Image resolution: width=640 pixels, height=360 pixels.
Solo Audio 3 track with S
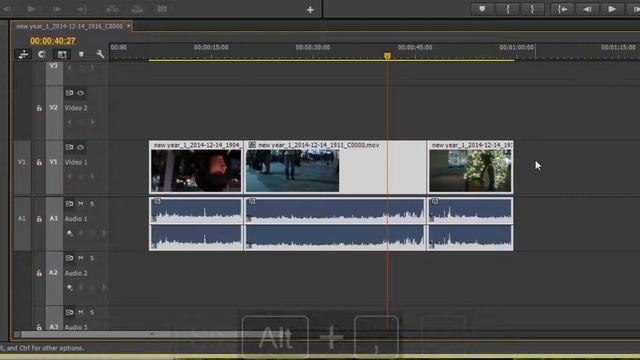pyautogui.click(x=92, y=312)
